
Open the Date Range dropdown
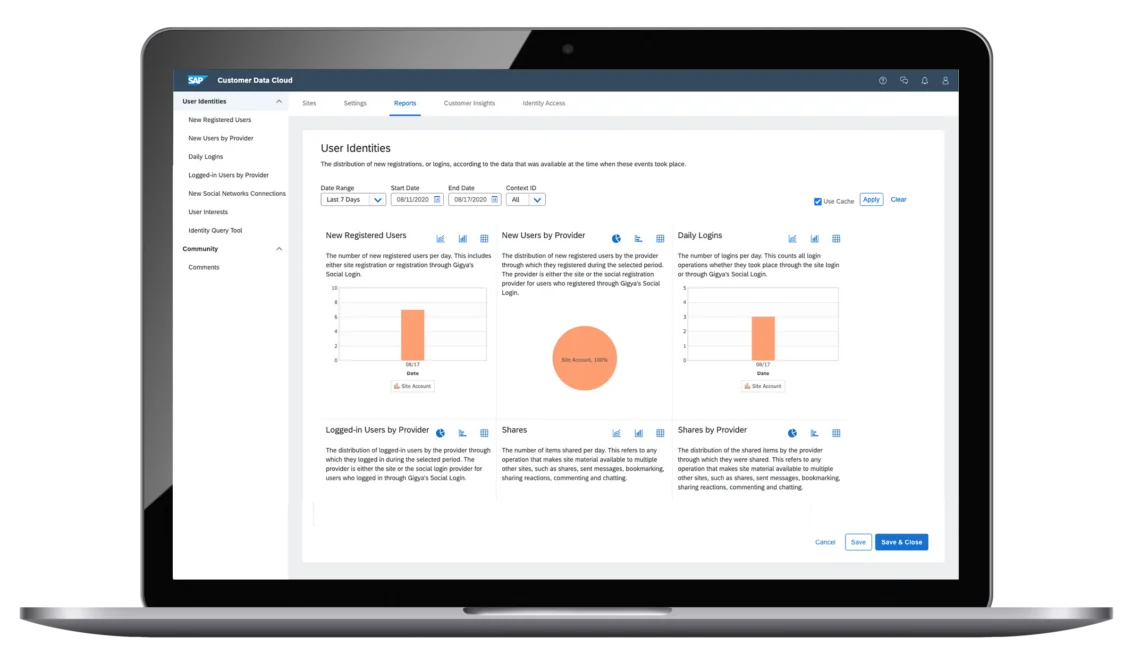(378, 199)
